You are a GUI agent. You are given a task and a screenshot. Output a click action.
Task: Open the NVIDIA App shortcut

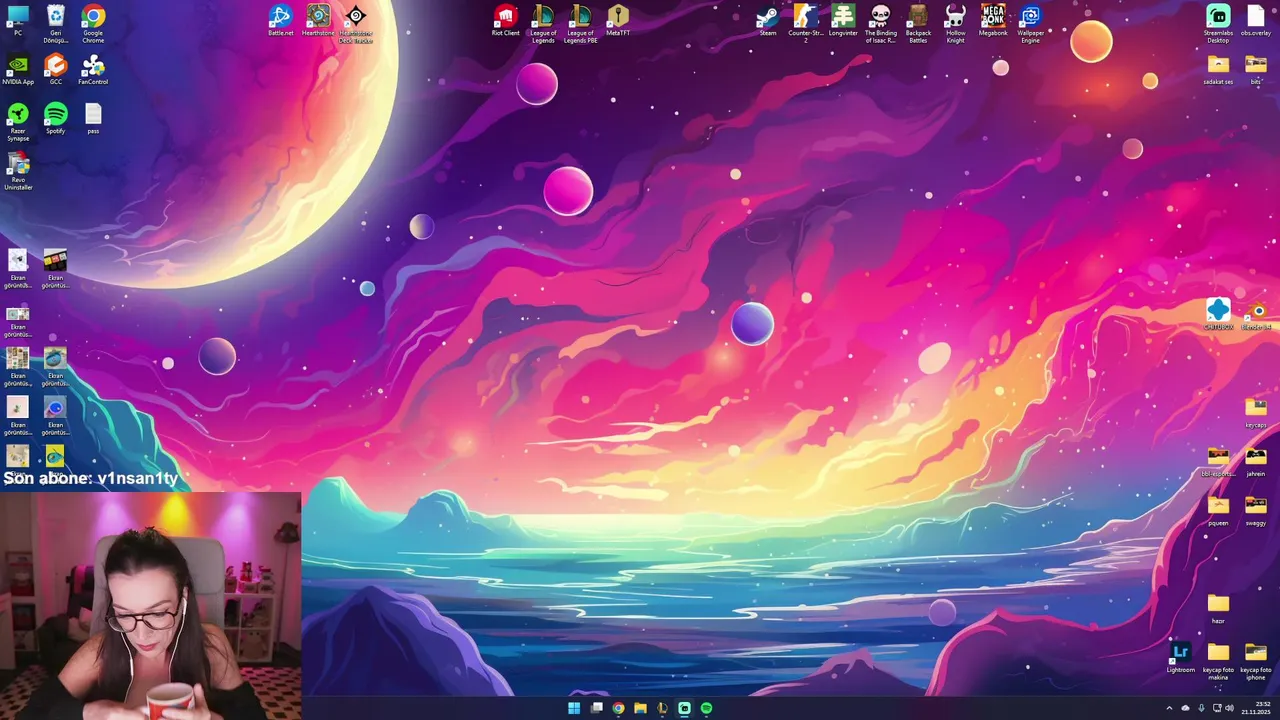pos(18,69)
